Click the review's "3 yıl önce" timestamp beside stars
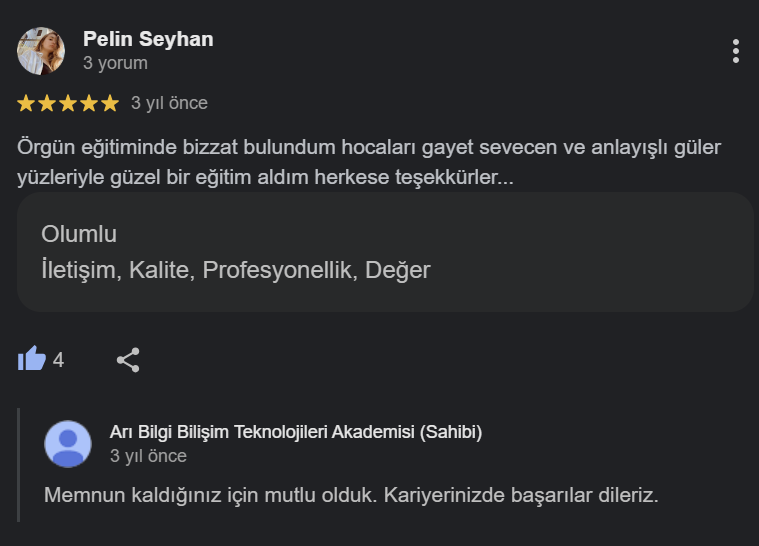The image size is (759, 546). click(x=169, y=103)
